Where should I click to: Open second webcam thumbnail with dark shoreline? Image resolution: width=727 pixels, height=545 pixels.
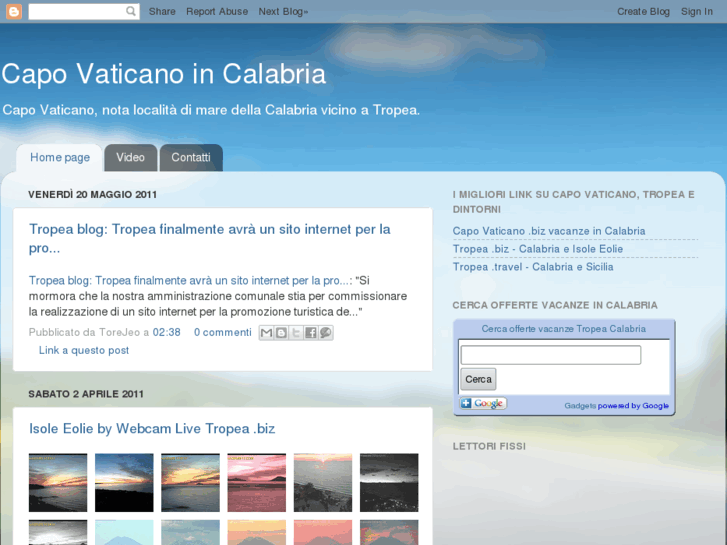point(124,483)
